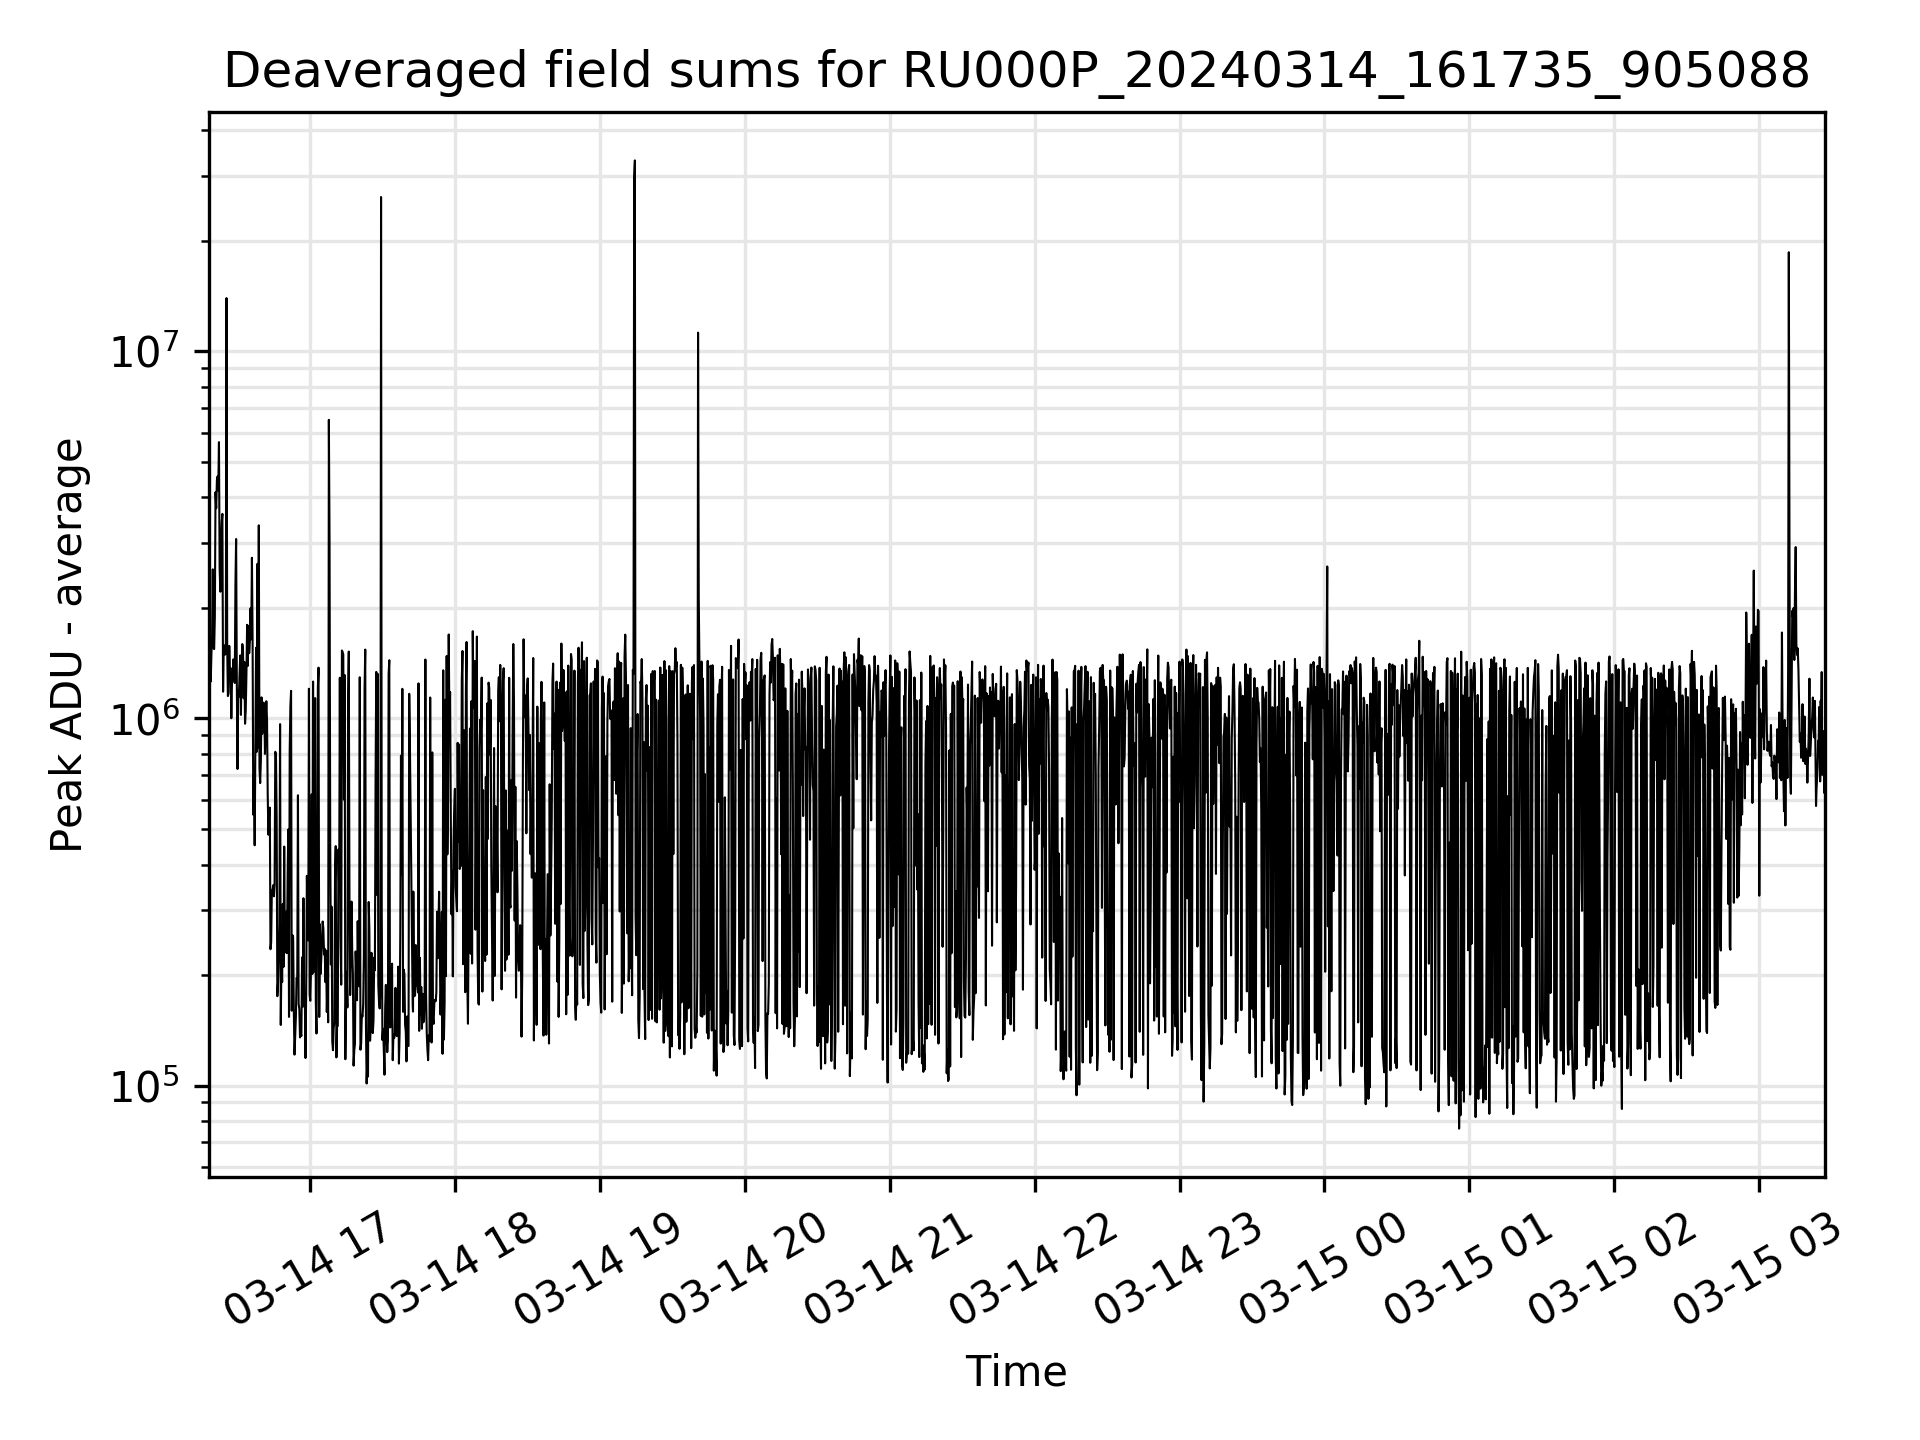Click the plot title 'Deaveraged field sums for RU000P_20240314_161735_905088'

pyautogui.click(x=1016, y=72)
